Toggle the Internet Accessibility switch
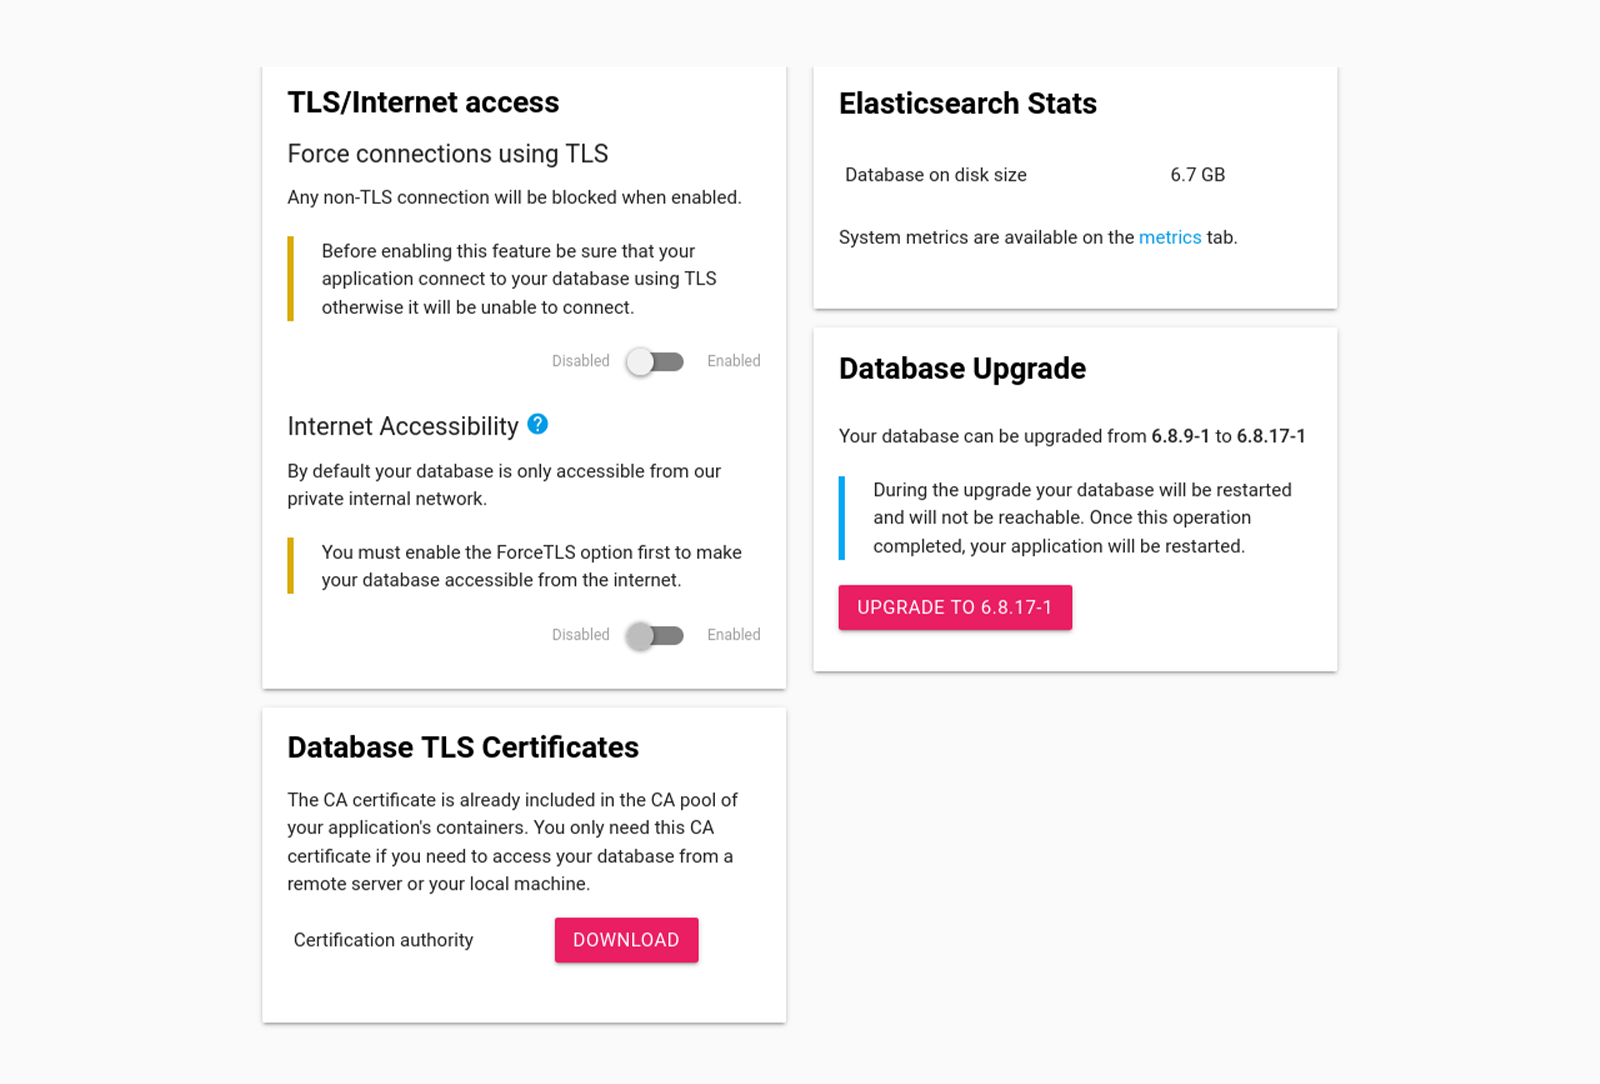The image size is (1600, 1084). 655,635
